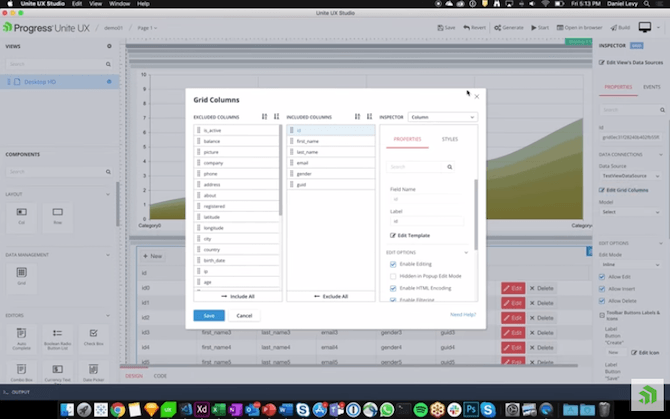Collapse the Edit Options section in the dialog
The image size is (670, 419).
click(466, 252)
